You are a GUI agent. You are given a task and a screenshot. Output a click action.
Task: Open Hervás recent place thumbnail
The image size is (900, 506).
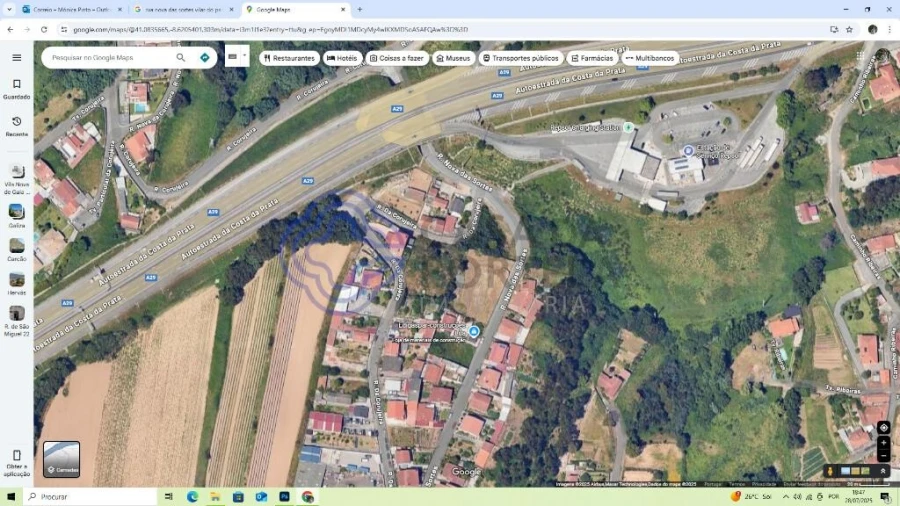click(17, 283)
